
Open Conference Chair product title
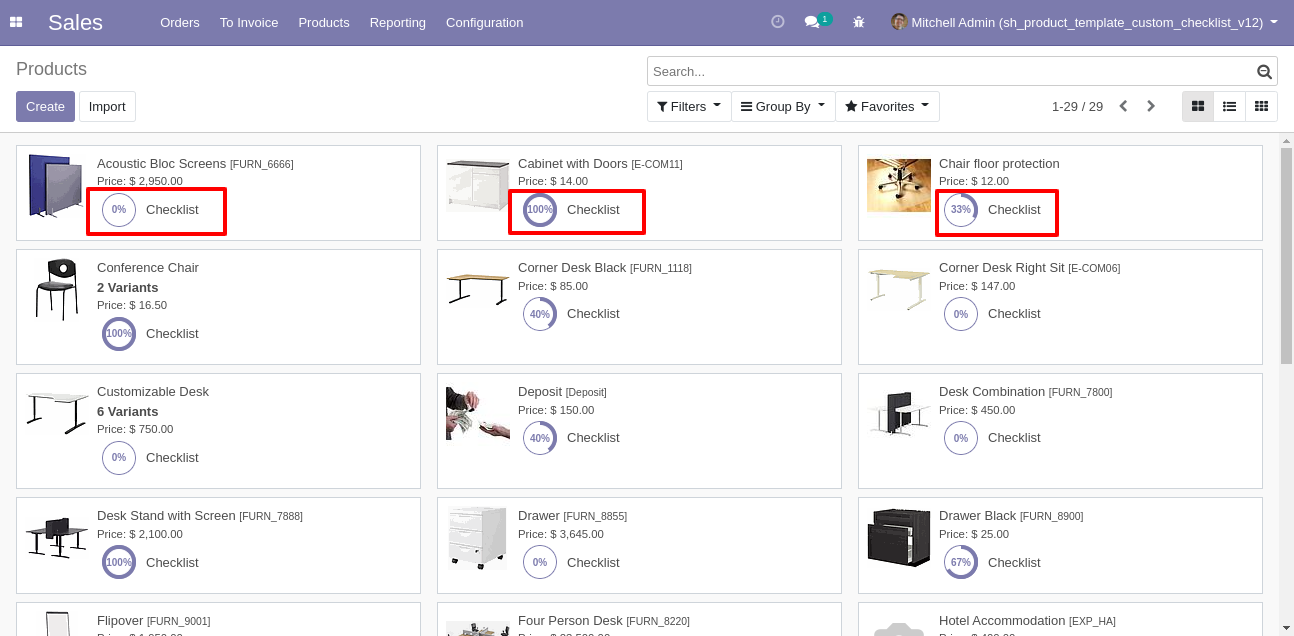point(148,268)
